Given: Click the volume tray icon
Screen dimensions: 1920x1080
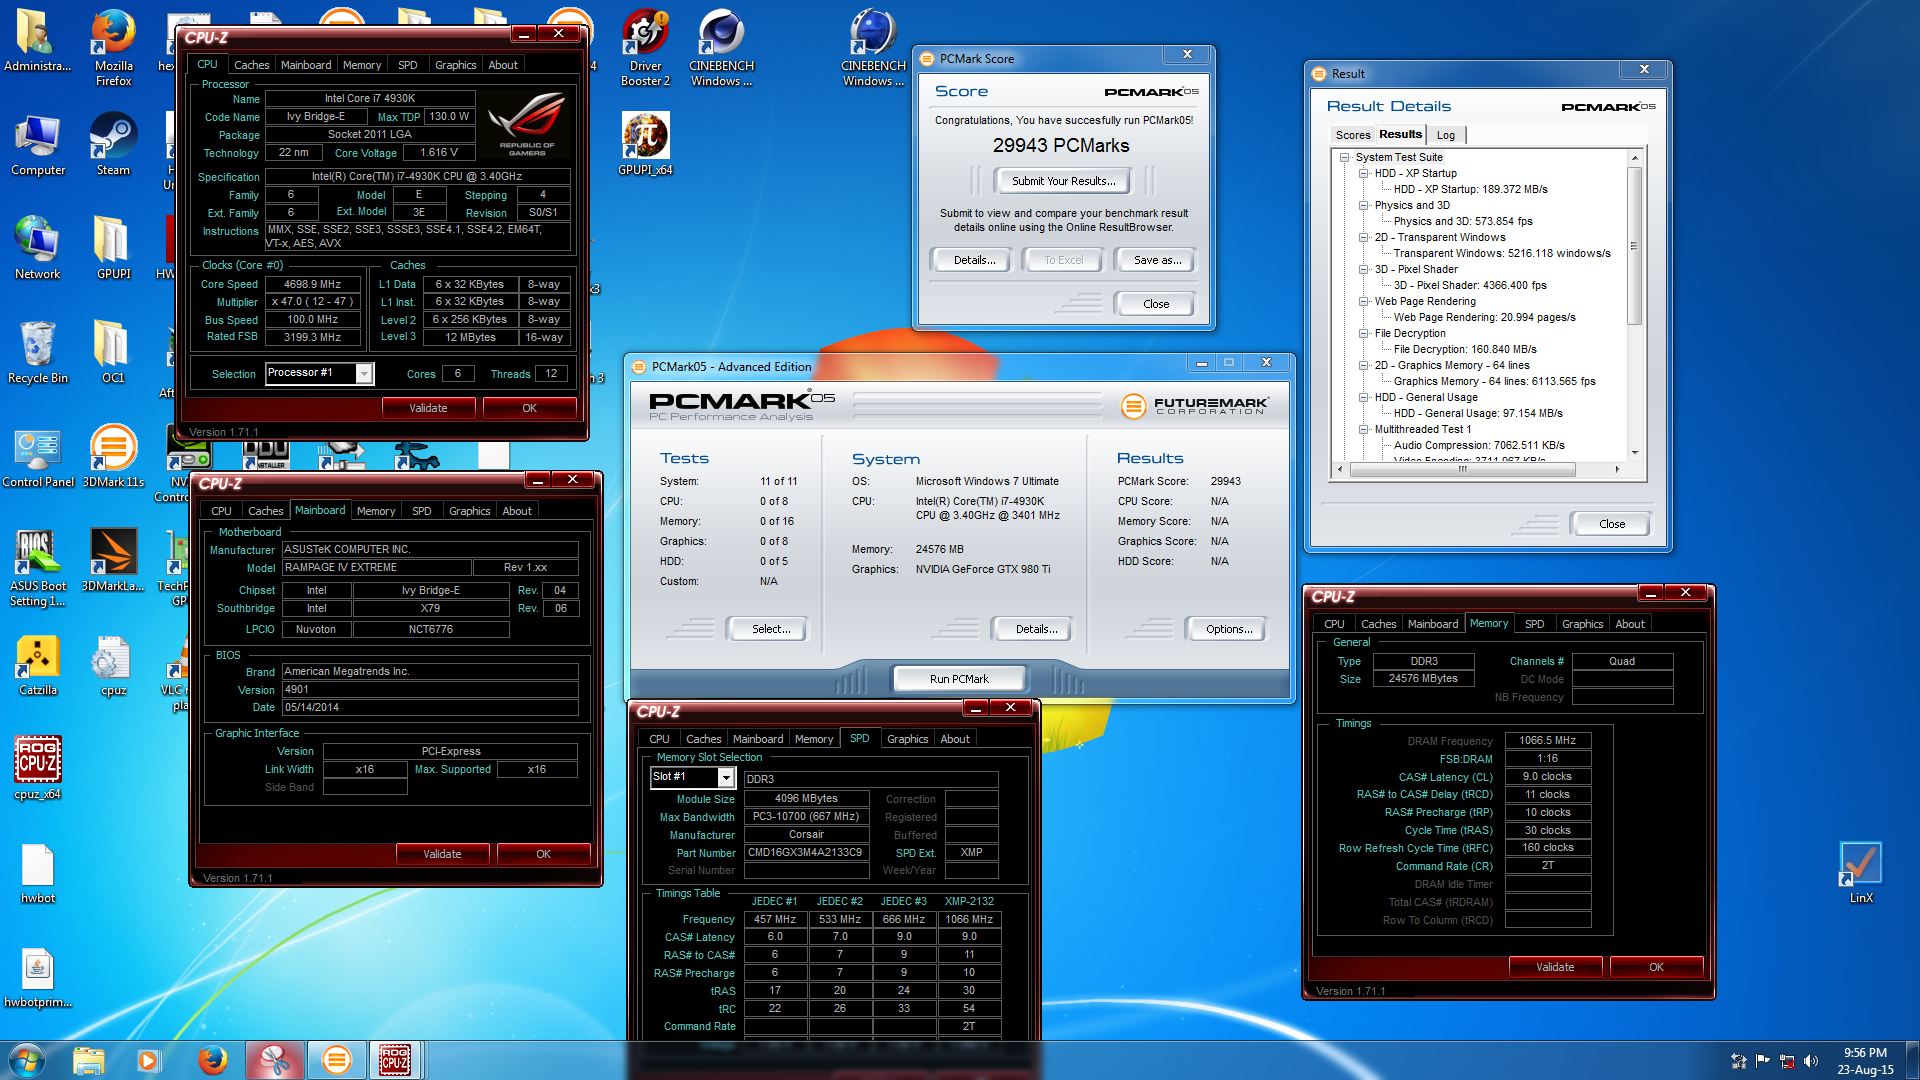Looking at the screenshot, I should coord(1813,1062).
